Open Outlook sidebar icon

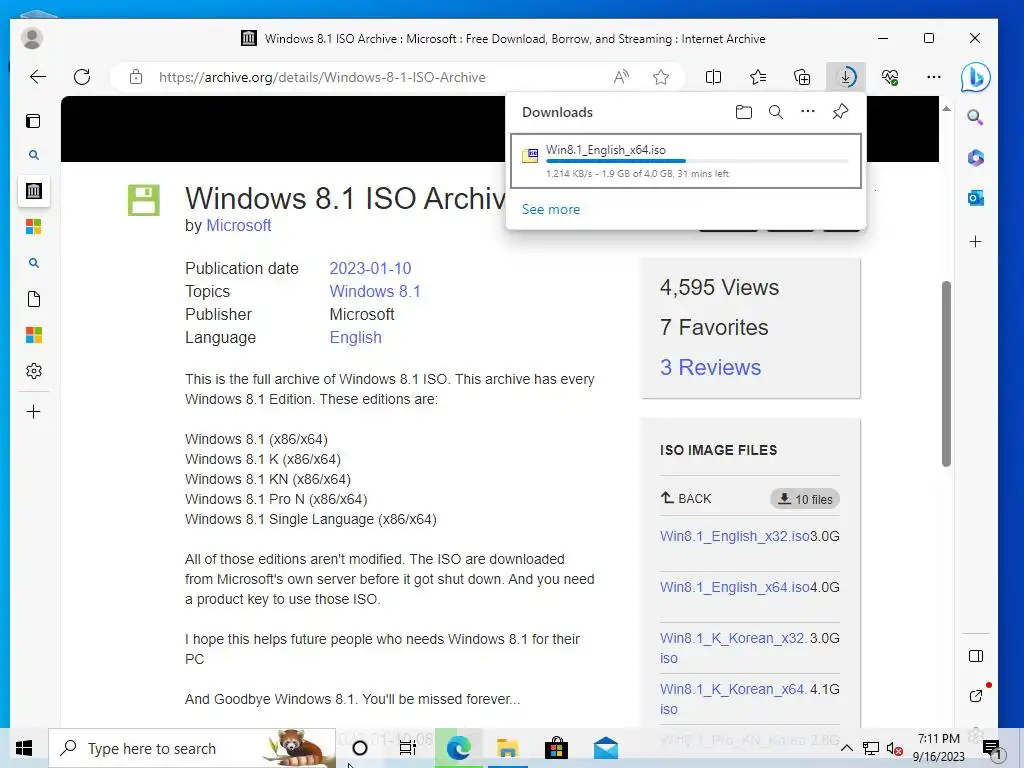(x=976, y=198)
